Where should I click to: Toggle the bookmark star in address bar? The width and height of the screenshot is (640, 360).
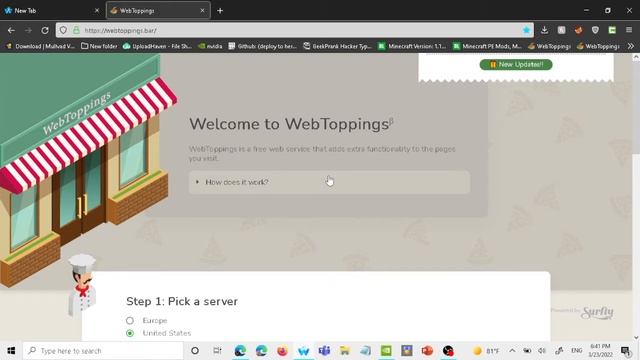(x=526, y=30)
